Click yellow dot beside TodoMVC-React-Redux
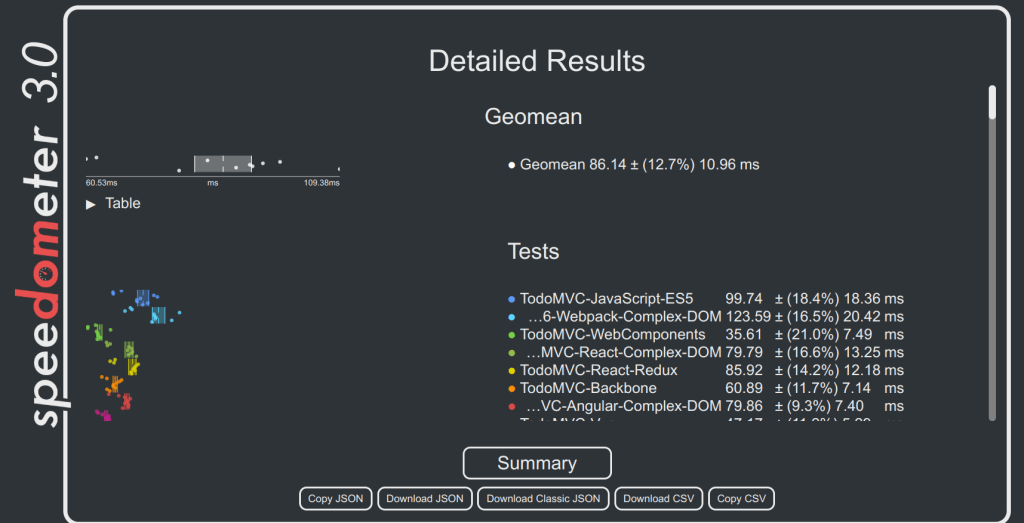Image resolution: width=1024 pixels, height=523 pixels. tap(512, 371)
